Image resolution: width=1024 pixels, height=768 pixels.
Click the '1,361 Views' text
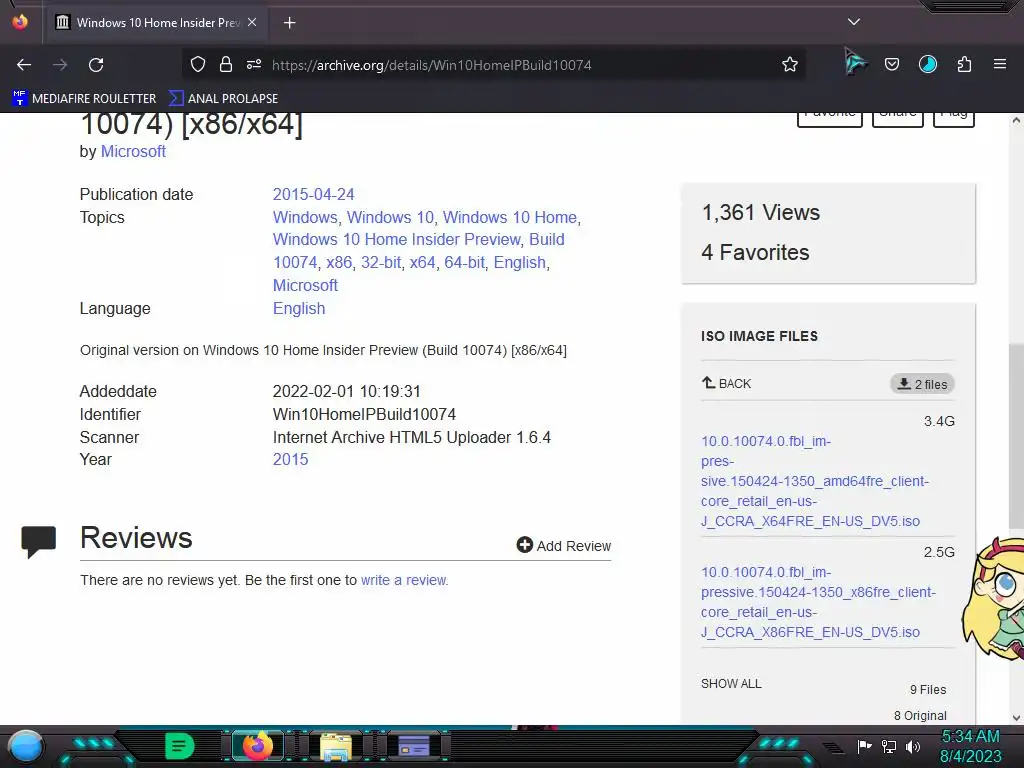pyautogui.click(x=761, y=213)
